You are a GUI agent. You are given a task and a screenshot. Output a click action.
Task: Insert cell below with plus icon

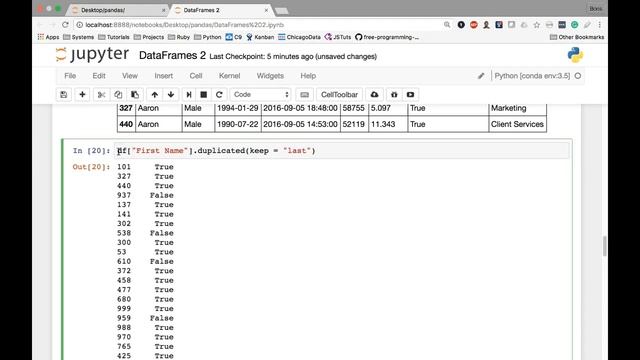[82, 95]
